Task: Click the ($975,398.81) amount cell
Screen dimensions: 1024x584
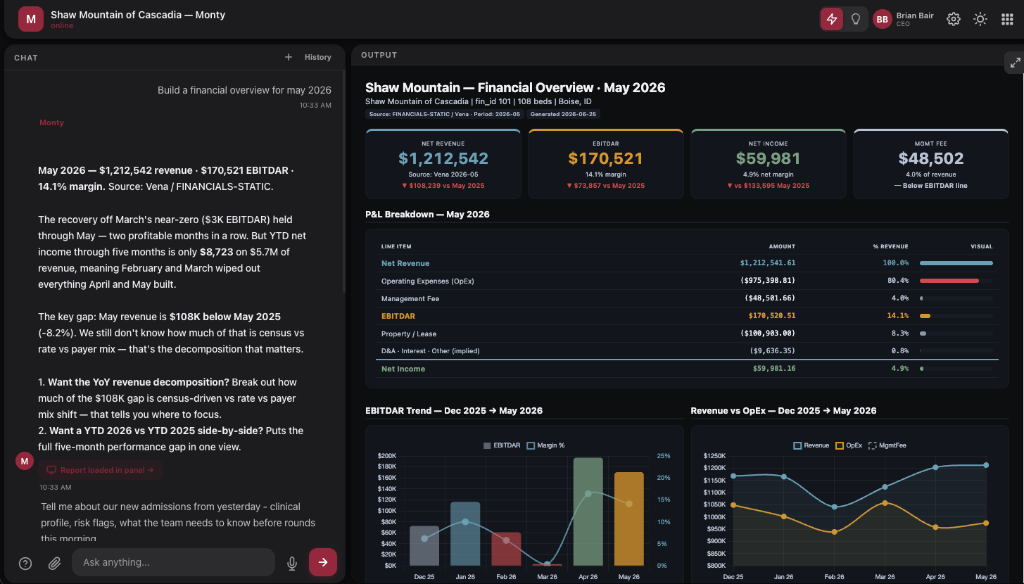Action: click(x=767, y=280)
